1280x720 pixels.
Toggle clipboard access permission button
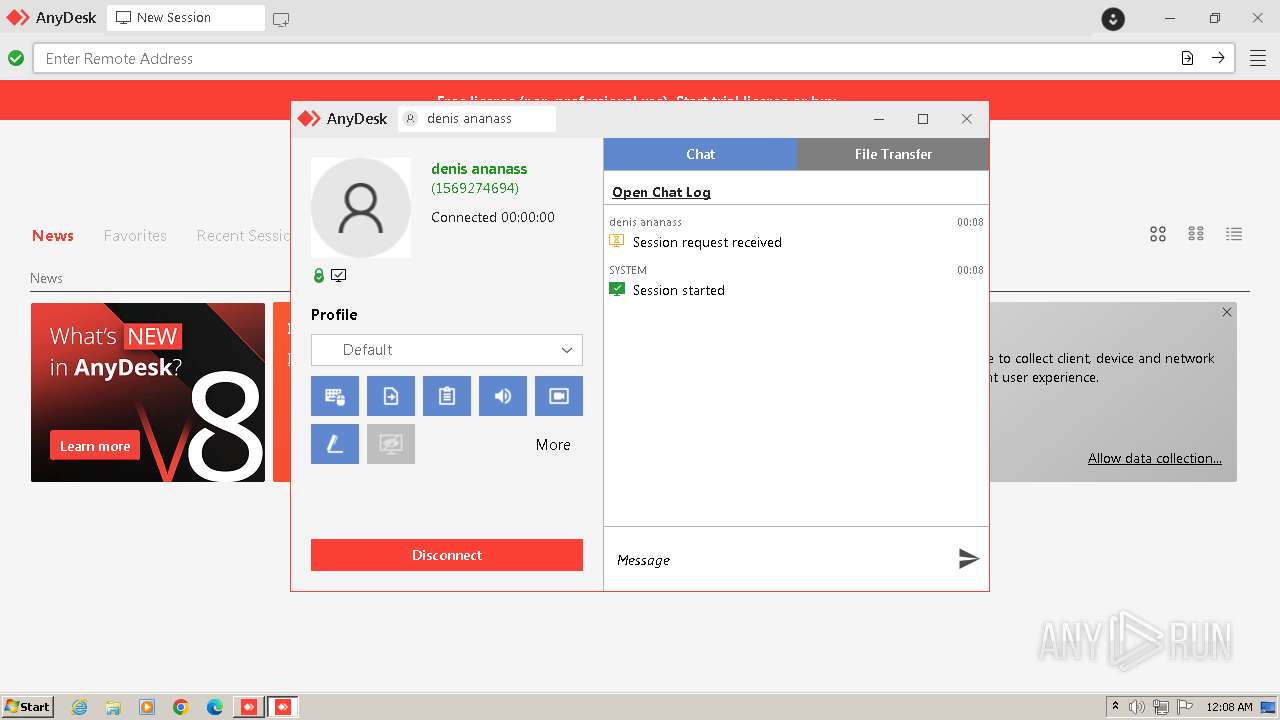coord(447,396)
